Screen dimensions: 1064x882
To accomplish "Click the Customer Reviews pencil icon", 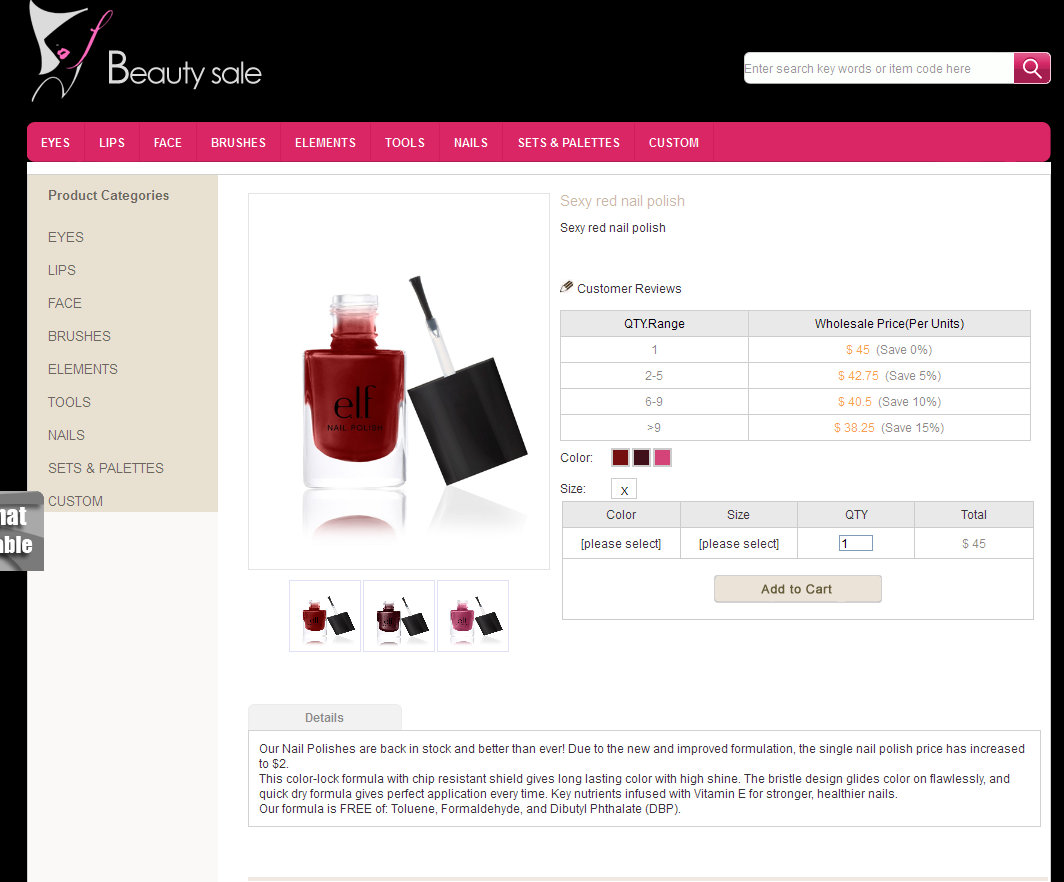I will coord(567,287).
